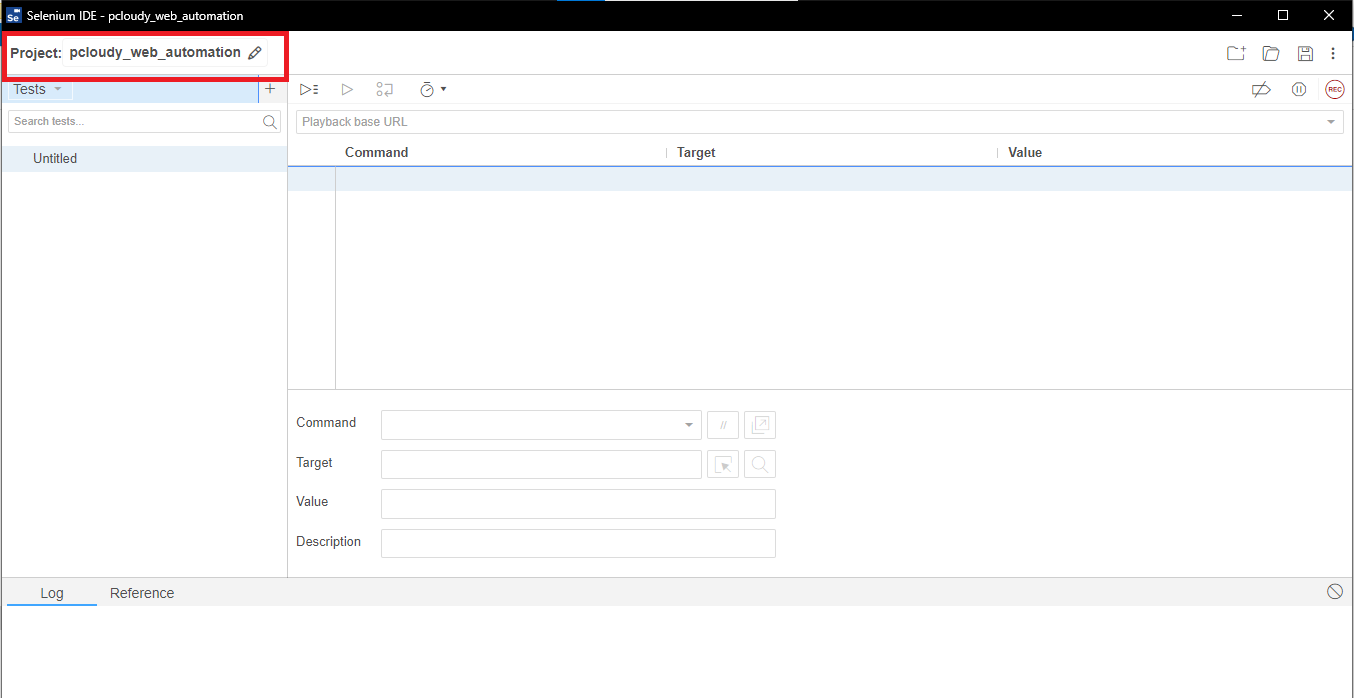Step over the current command

click(385, 89)
